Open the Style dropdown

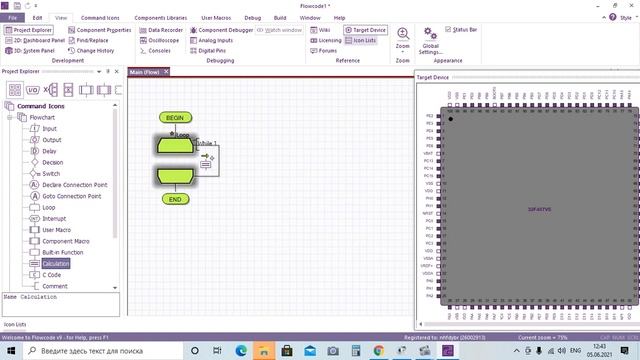[x=629, y=18]
